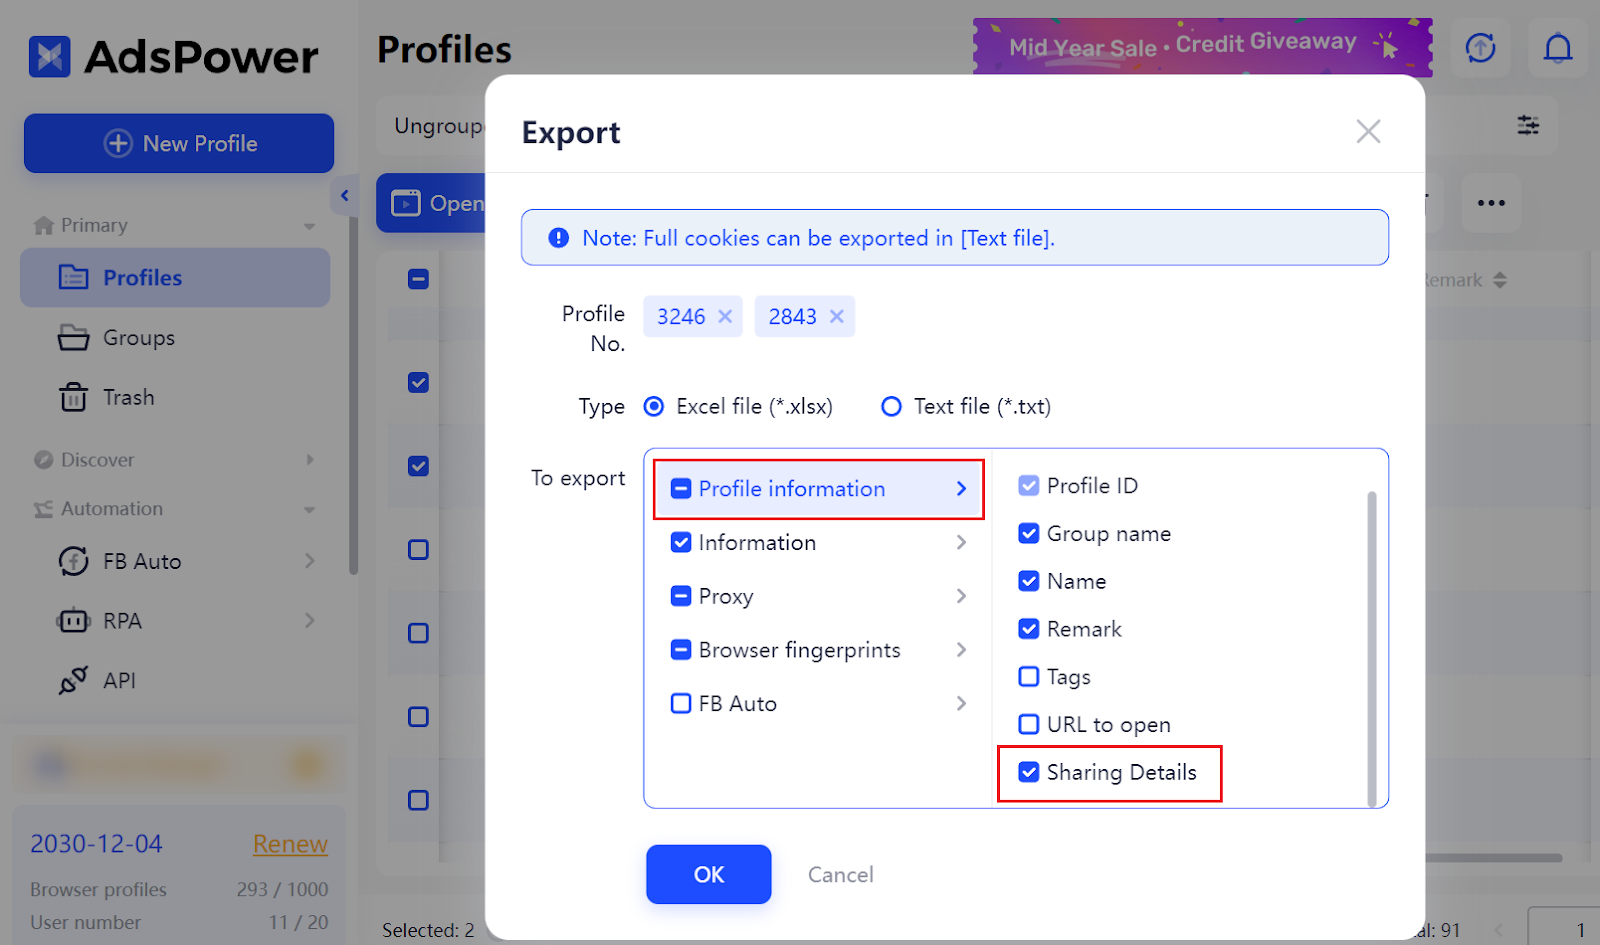Expand Profile information chevron
This screenshot has height=945, width=1600.
click(x=961, y=489)
